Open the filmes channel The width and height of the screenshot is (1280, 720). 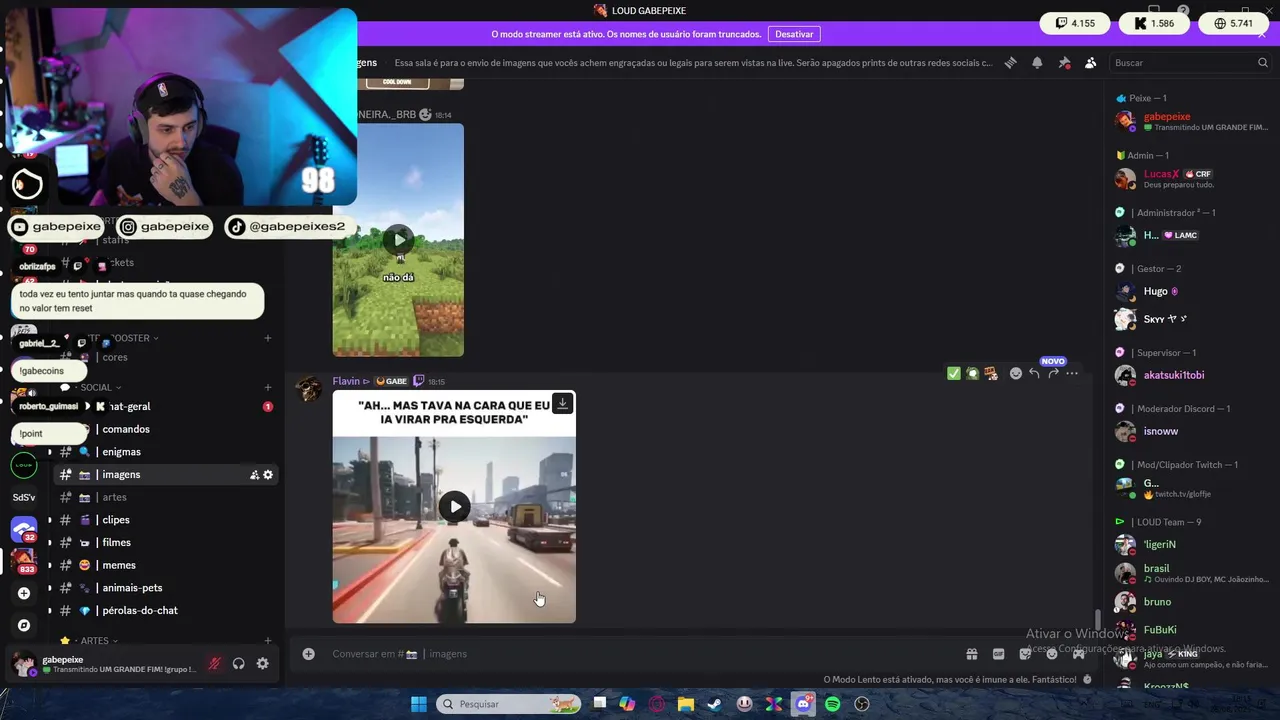[164, 543]
